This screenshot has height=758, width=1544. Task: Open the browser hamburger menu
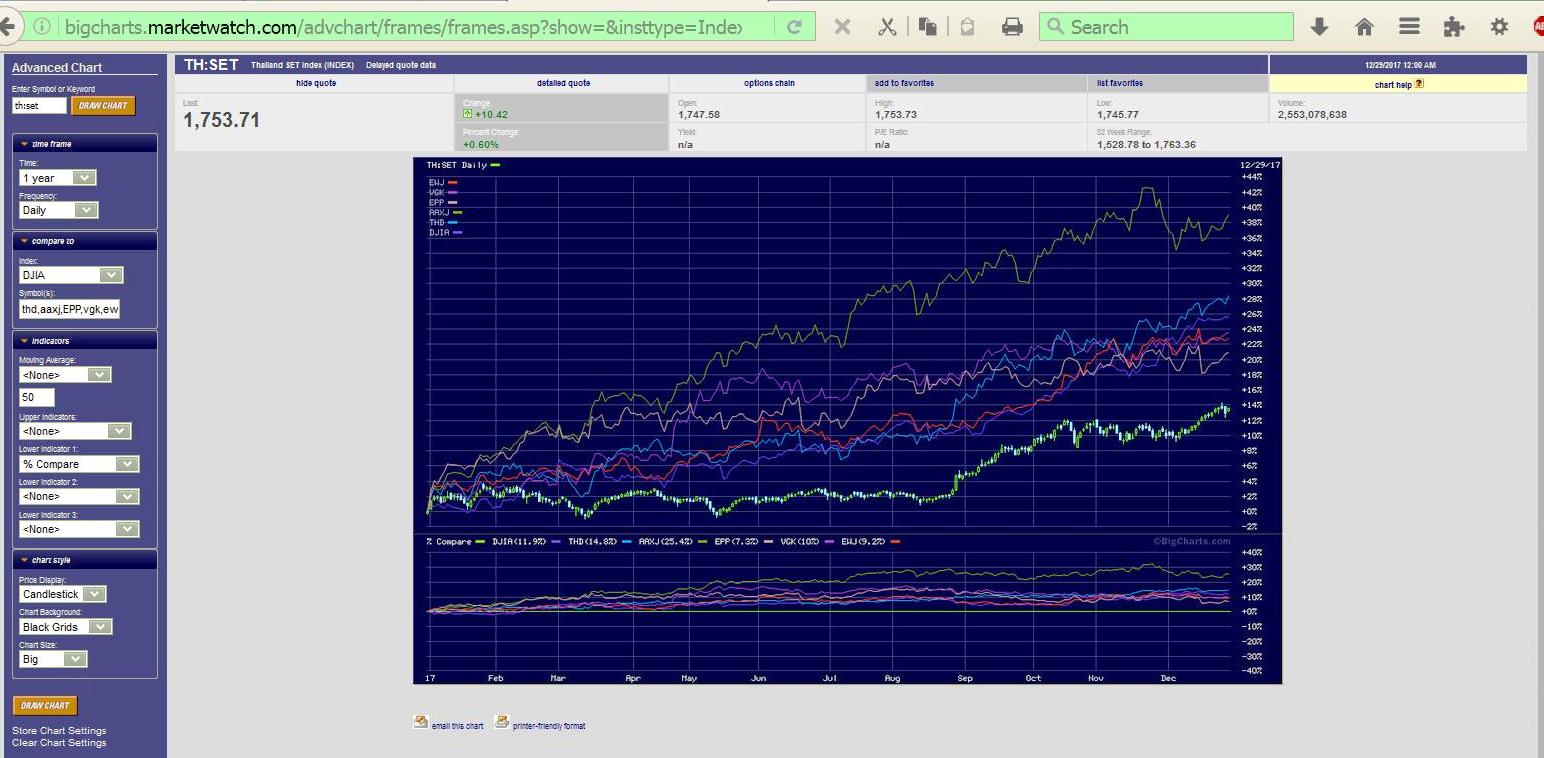click(x=1409, y=27)
